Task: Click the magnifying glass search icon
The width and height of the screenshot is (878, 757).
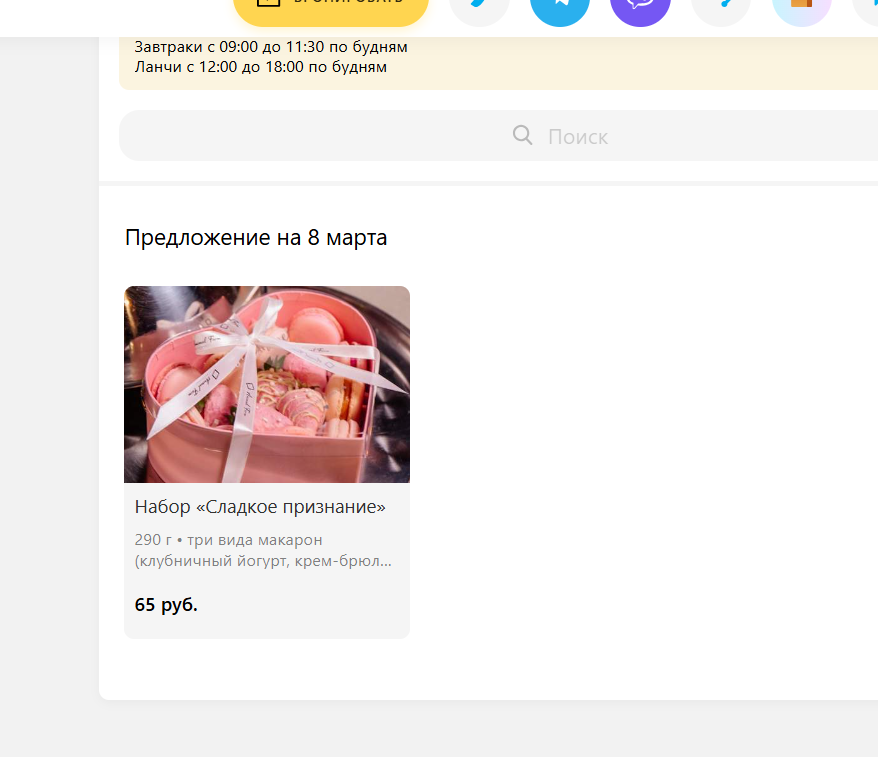Action: (522, 135)
